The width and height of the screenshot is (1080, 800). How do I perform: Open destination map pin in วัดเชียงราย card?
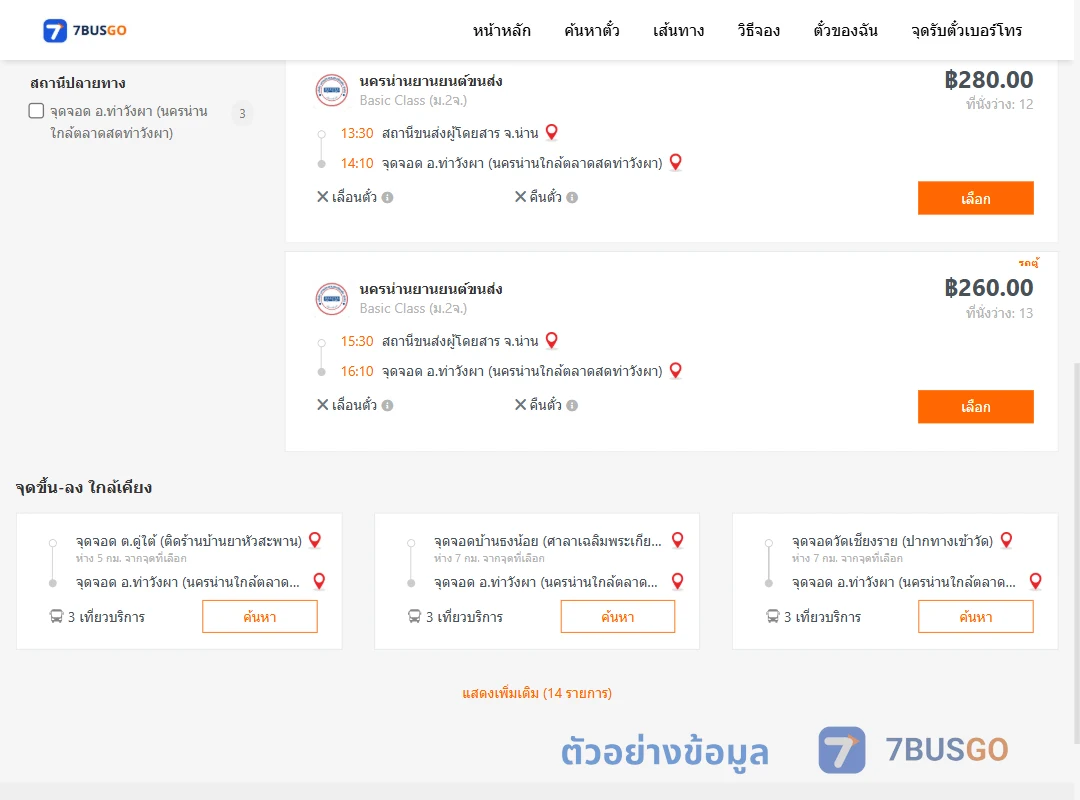click(1035, 581)
